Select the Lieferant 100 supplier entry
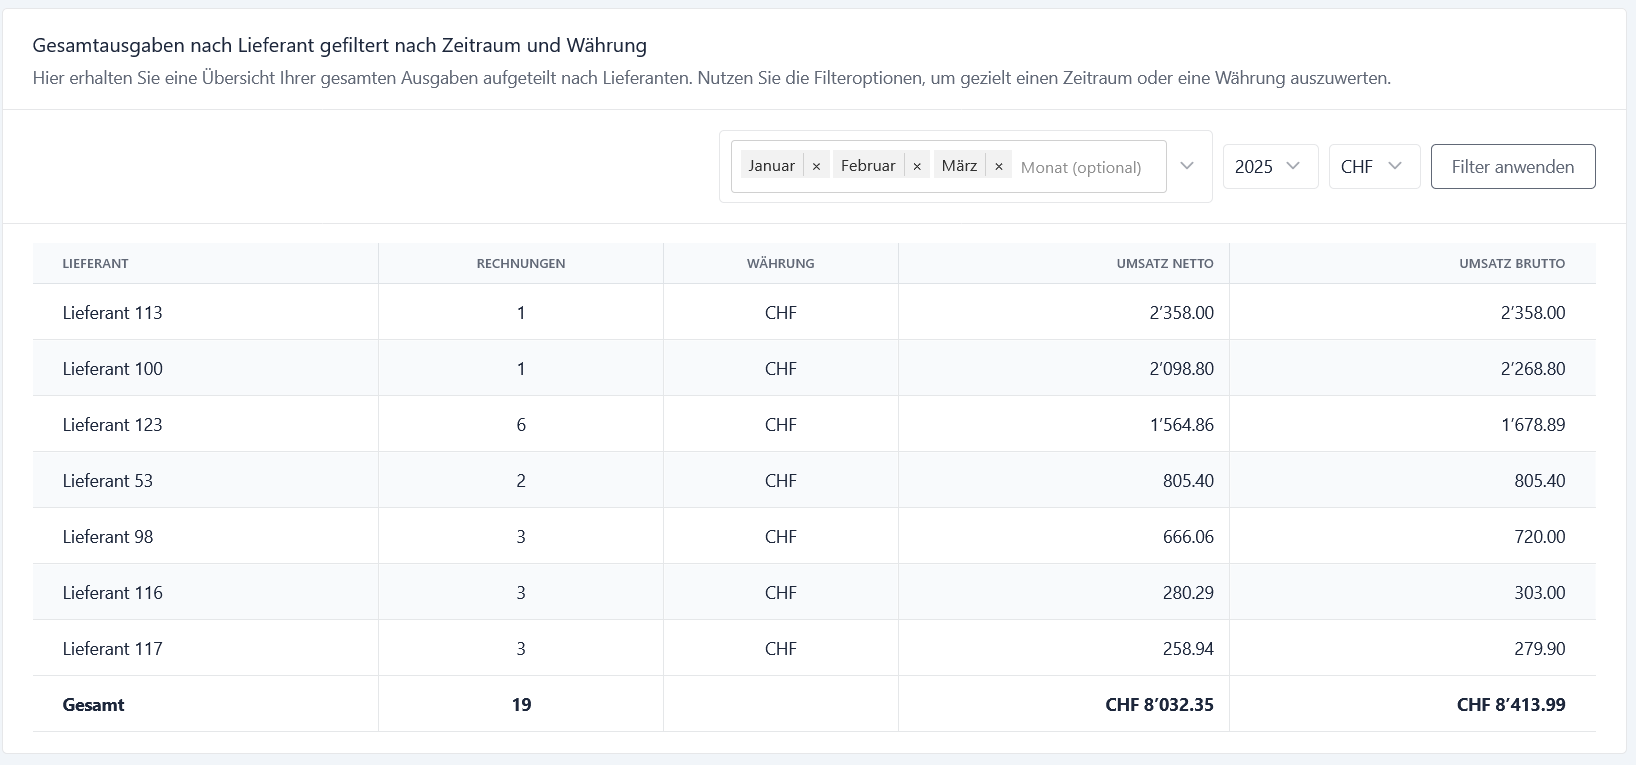1636x765 pixels. [x=112, y=369]
